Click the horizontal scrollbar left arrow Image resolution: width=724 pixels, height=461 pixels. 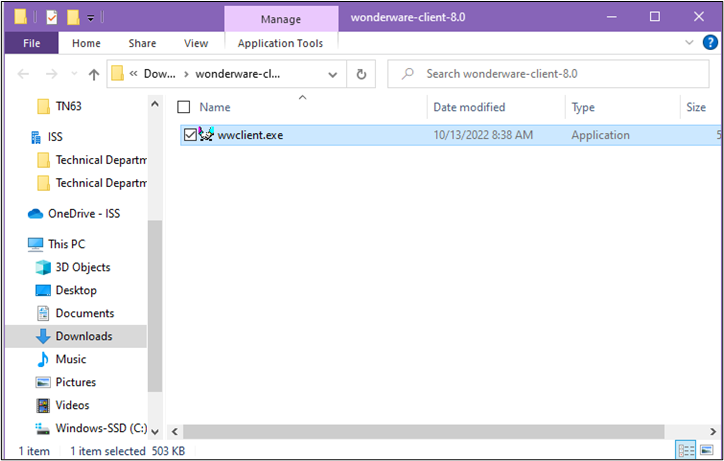pyautogui.click(x=175, y=432)
